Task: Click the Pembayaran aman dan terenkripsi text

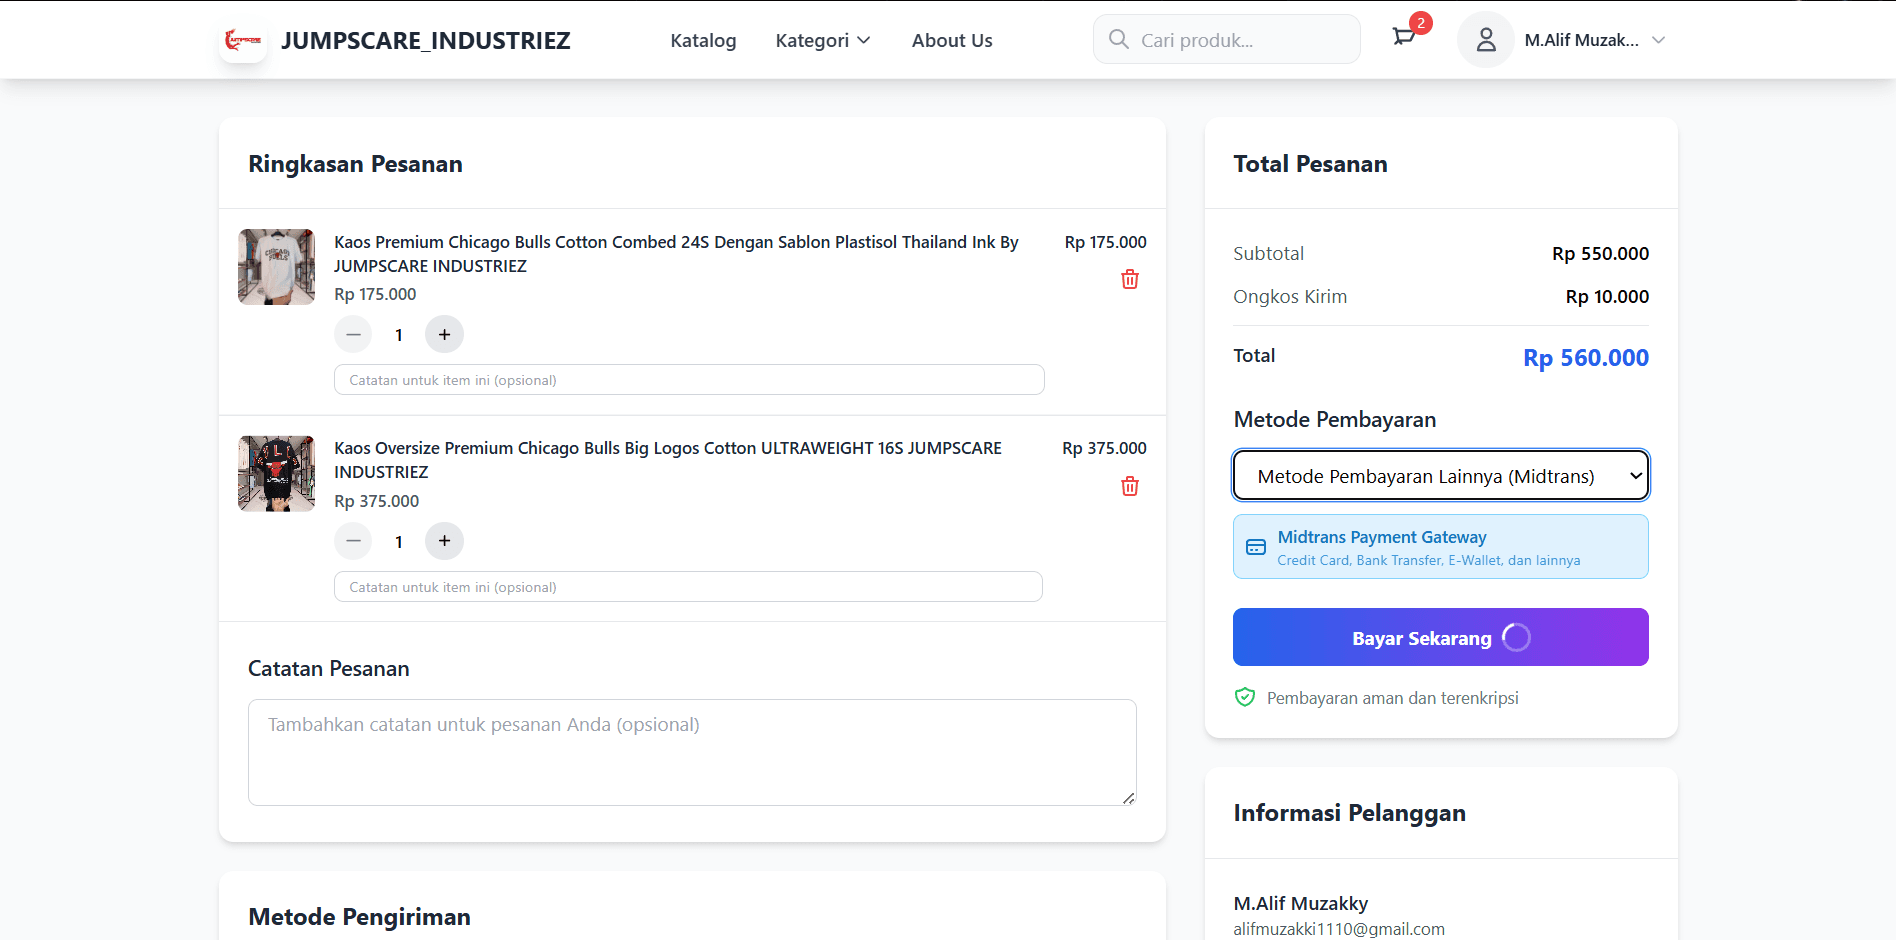Action: 1392,698
